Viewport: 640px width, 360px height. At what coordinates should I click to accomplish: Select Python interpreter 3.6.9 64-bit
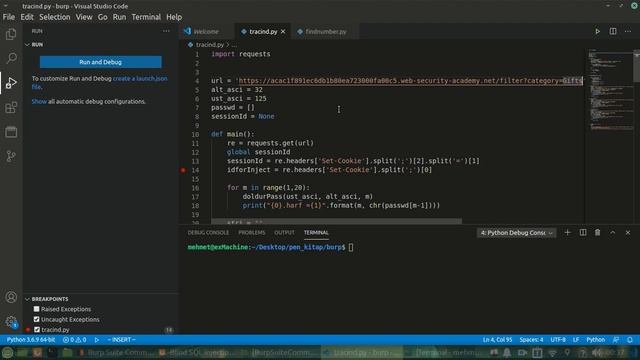31,340
